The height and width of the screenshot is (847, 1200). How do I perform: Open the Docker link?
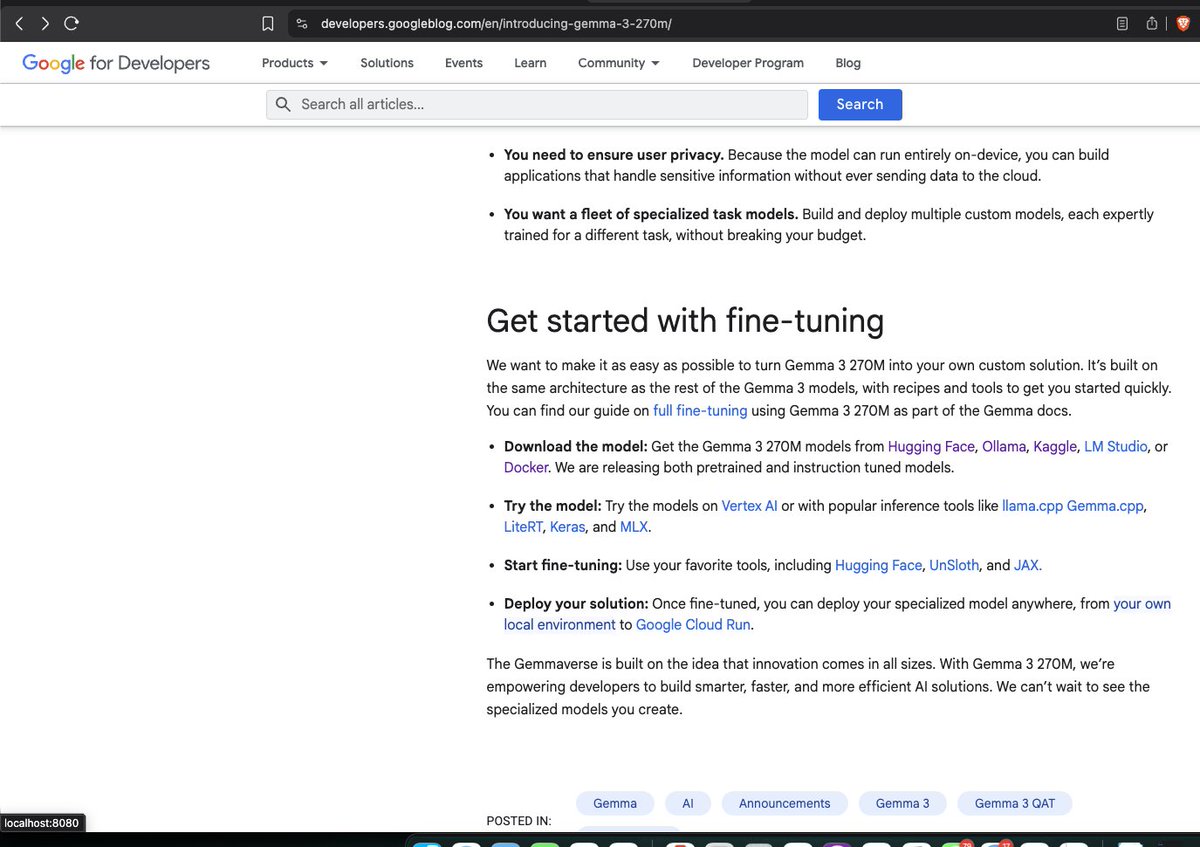pyautogui.click(x=526, y=467)
